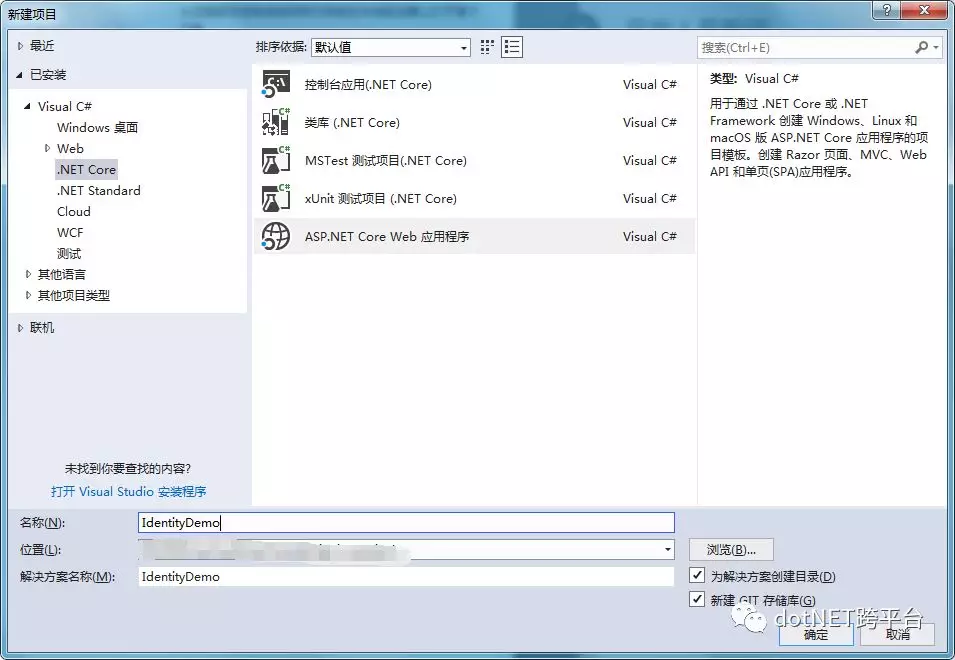Toggle the create directory for solution checkbox
The width and height of the screenshot is (955, 660).
pyautogui.click(x=698, y=576)
